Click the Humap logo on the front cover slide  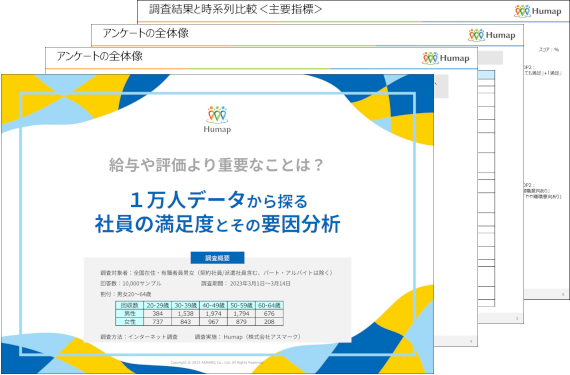[x=217, y=120]
